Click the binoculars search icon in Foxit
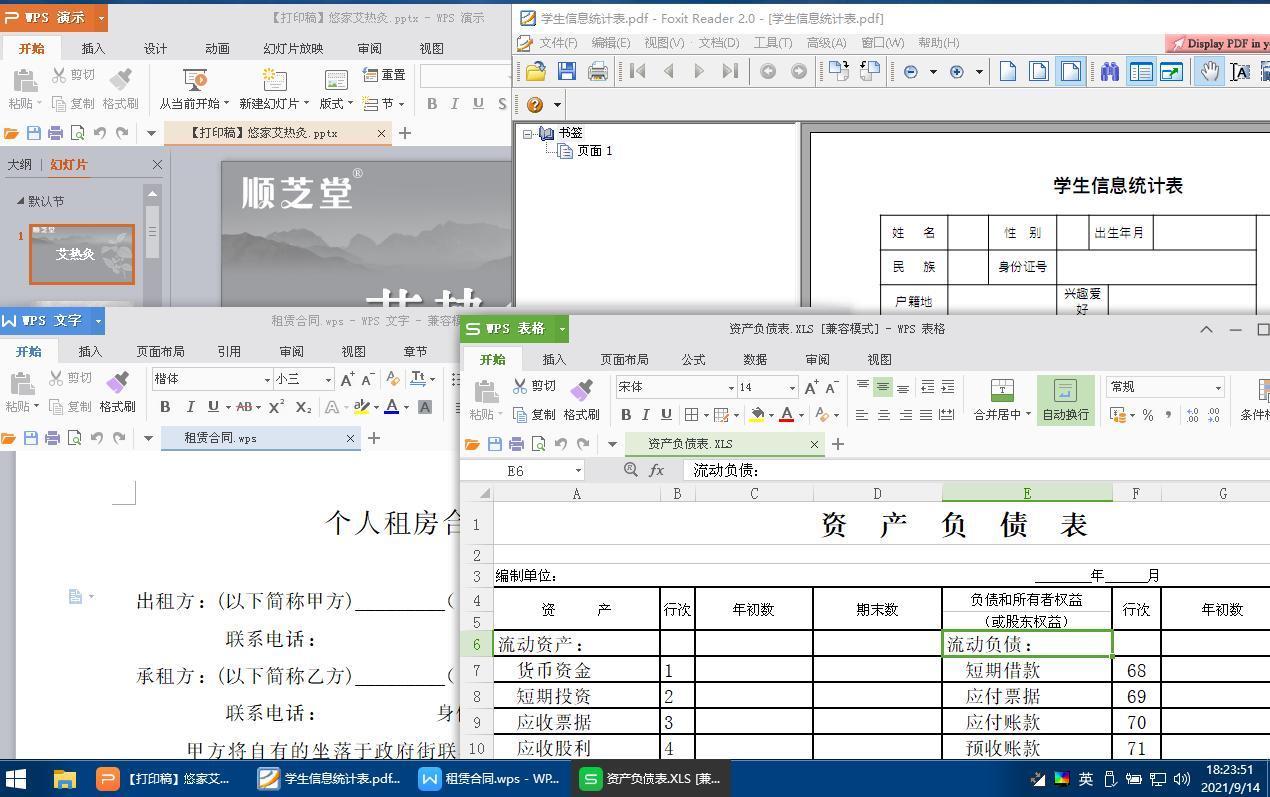This screenshot has height=797, width=1270. (1109, 71)
